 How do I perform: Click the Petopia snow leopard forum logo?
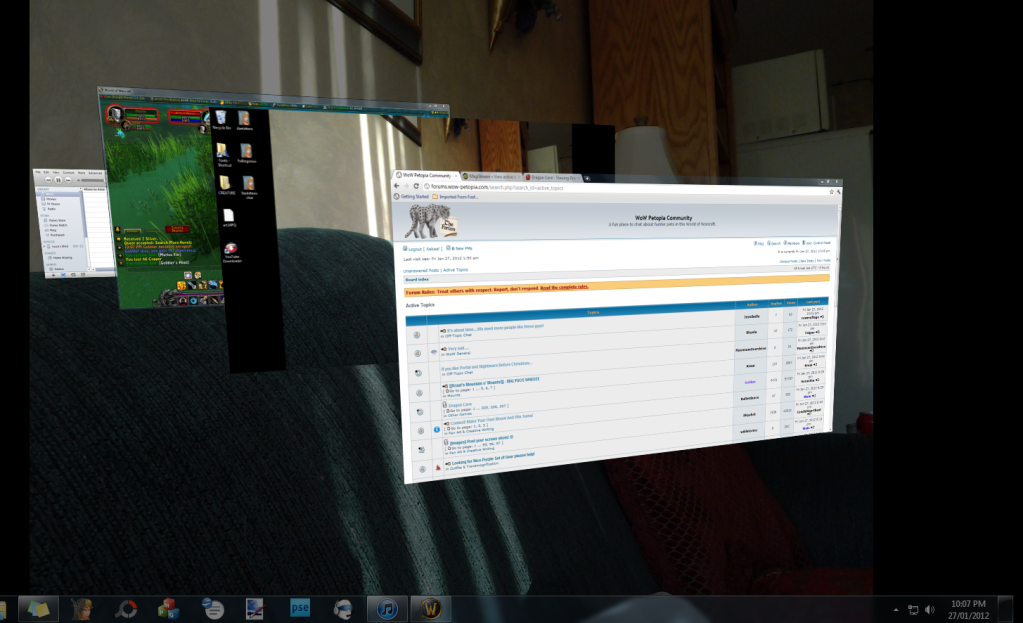click(x=430, y=221)
